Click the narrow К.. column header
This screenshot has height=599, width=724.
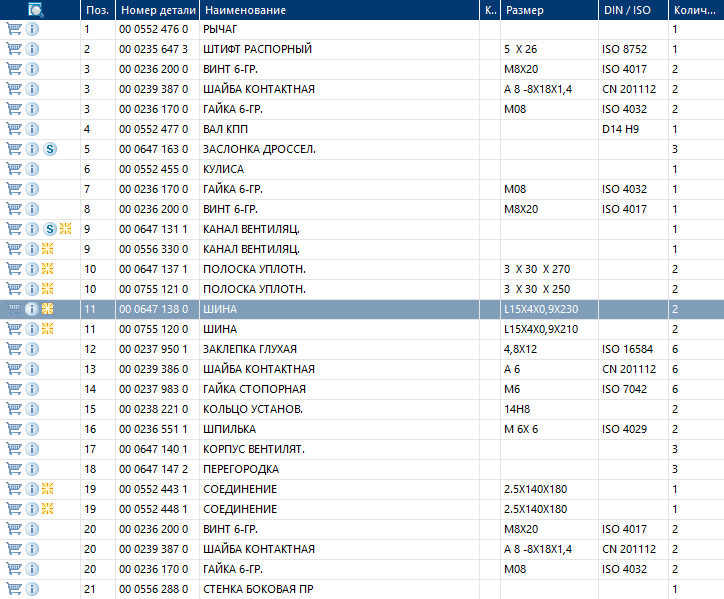(490, 10)
